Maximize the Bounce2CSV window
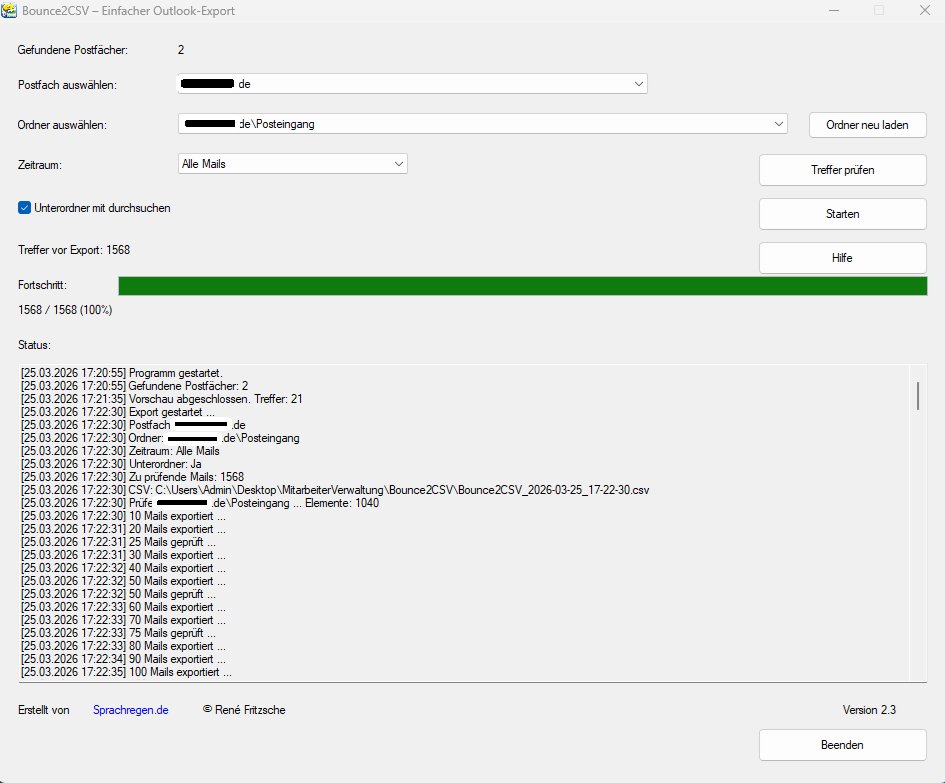This screenshot has width=945, height=783. [x=878, y=10]
